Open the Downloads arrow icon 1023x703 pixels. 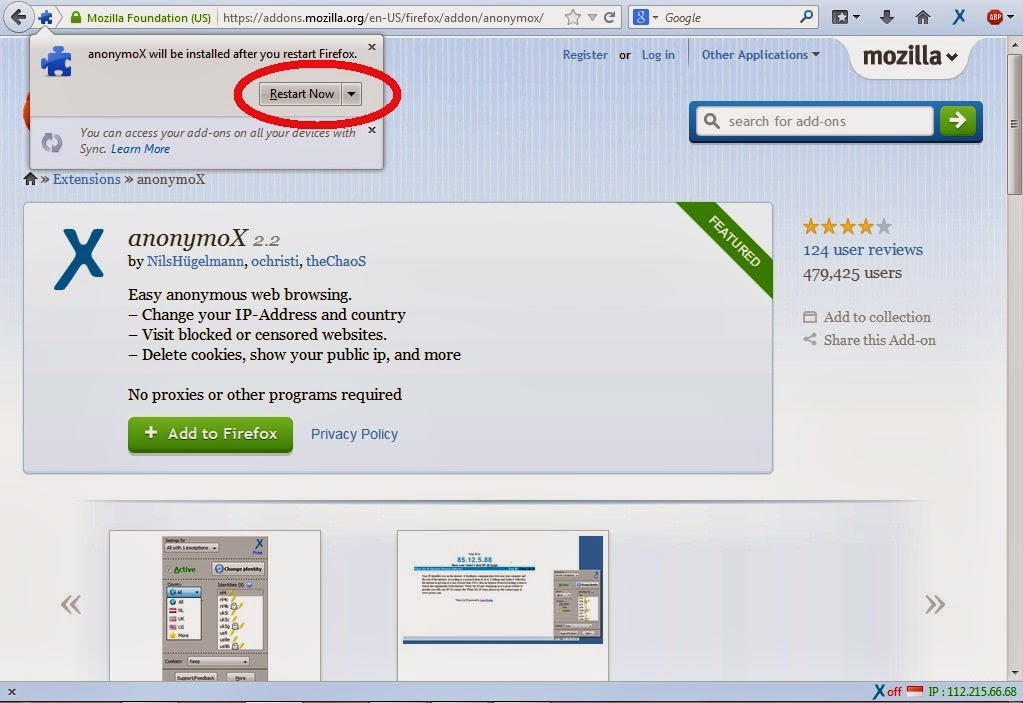(x=887, y=18)
